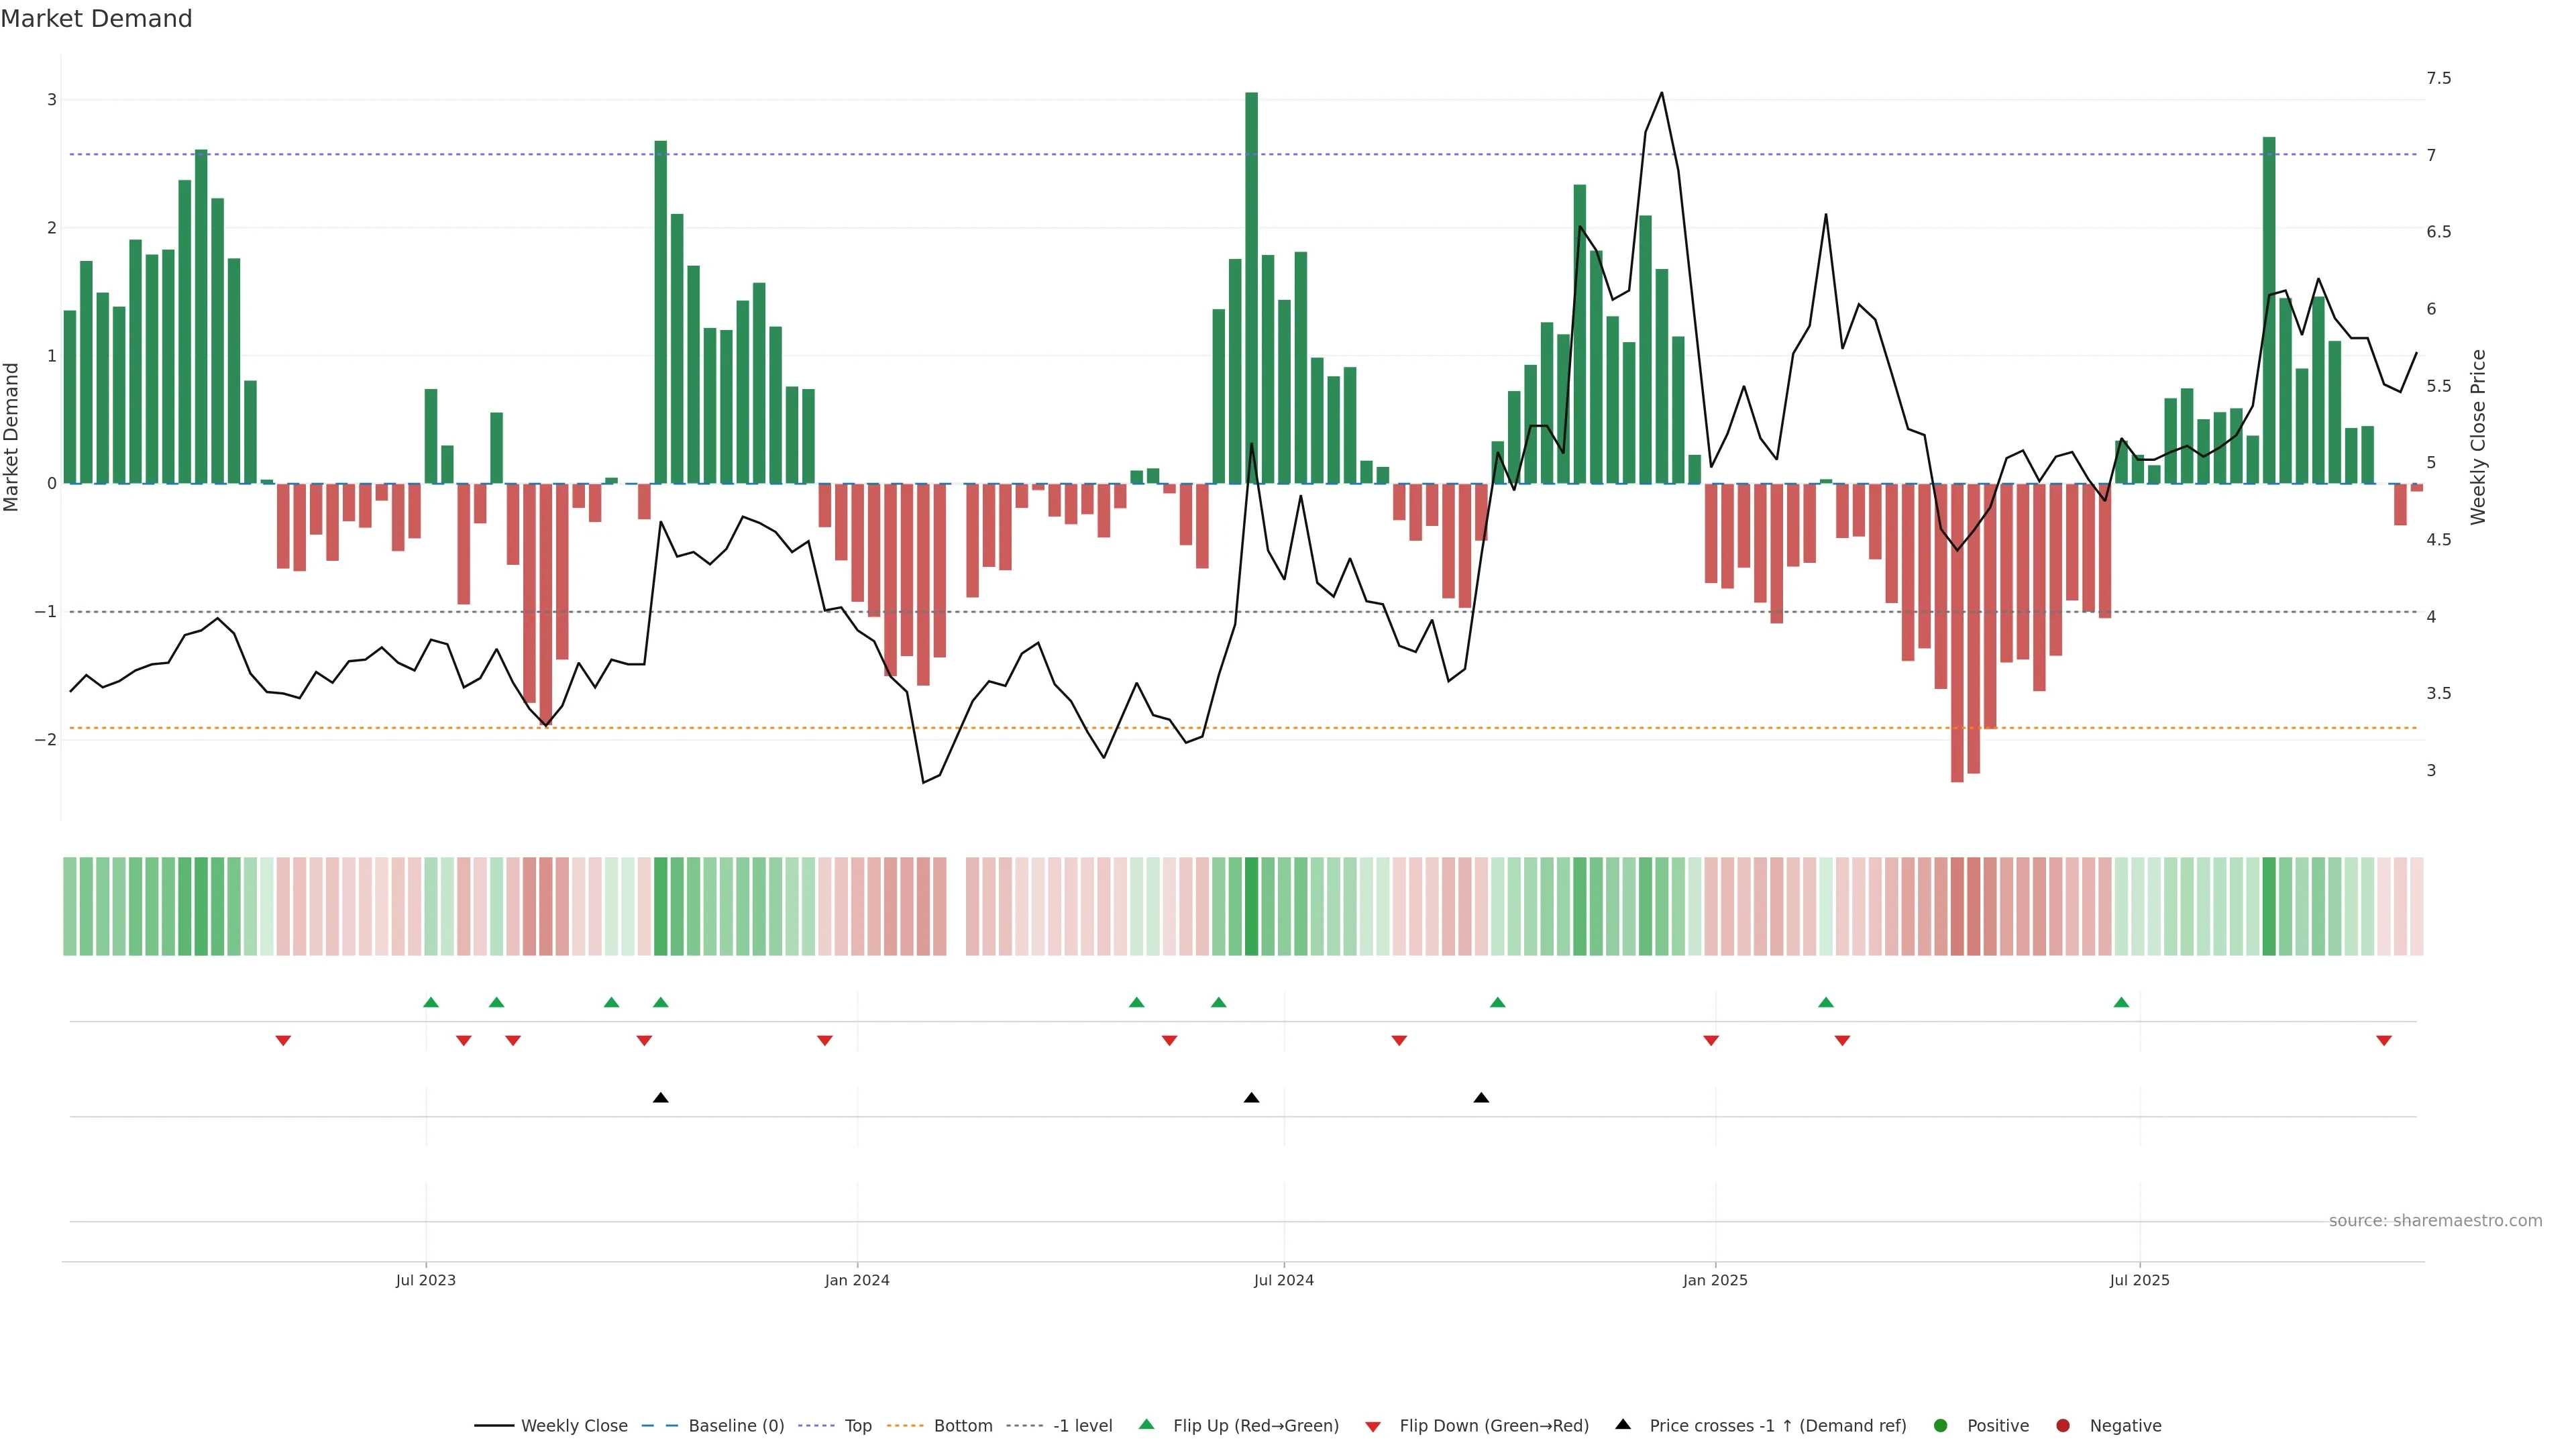Click the rightmost black price-cross triangle
The height and width of the screenshot is (1449, 2576).
pos(1481,1098)
